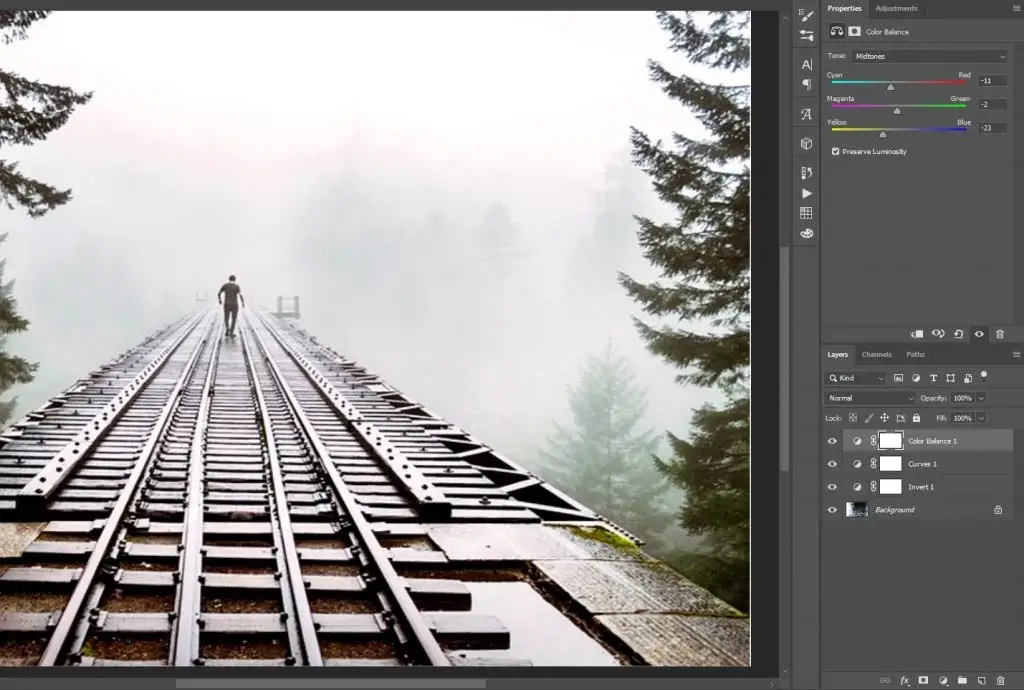1024x690 pixels.
Task: Click prevent artboard auto-nesting lock icon
Action: point(901,418)
